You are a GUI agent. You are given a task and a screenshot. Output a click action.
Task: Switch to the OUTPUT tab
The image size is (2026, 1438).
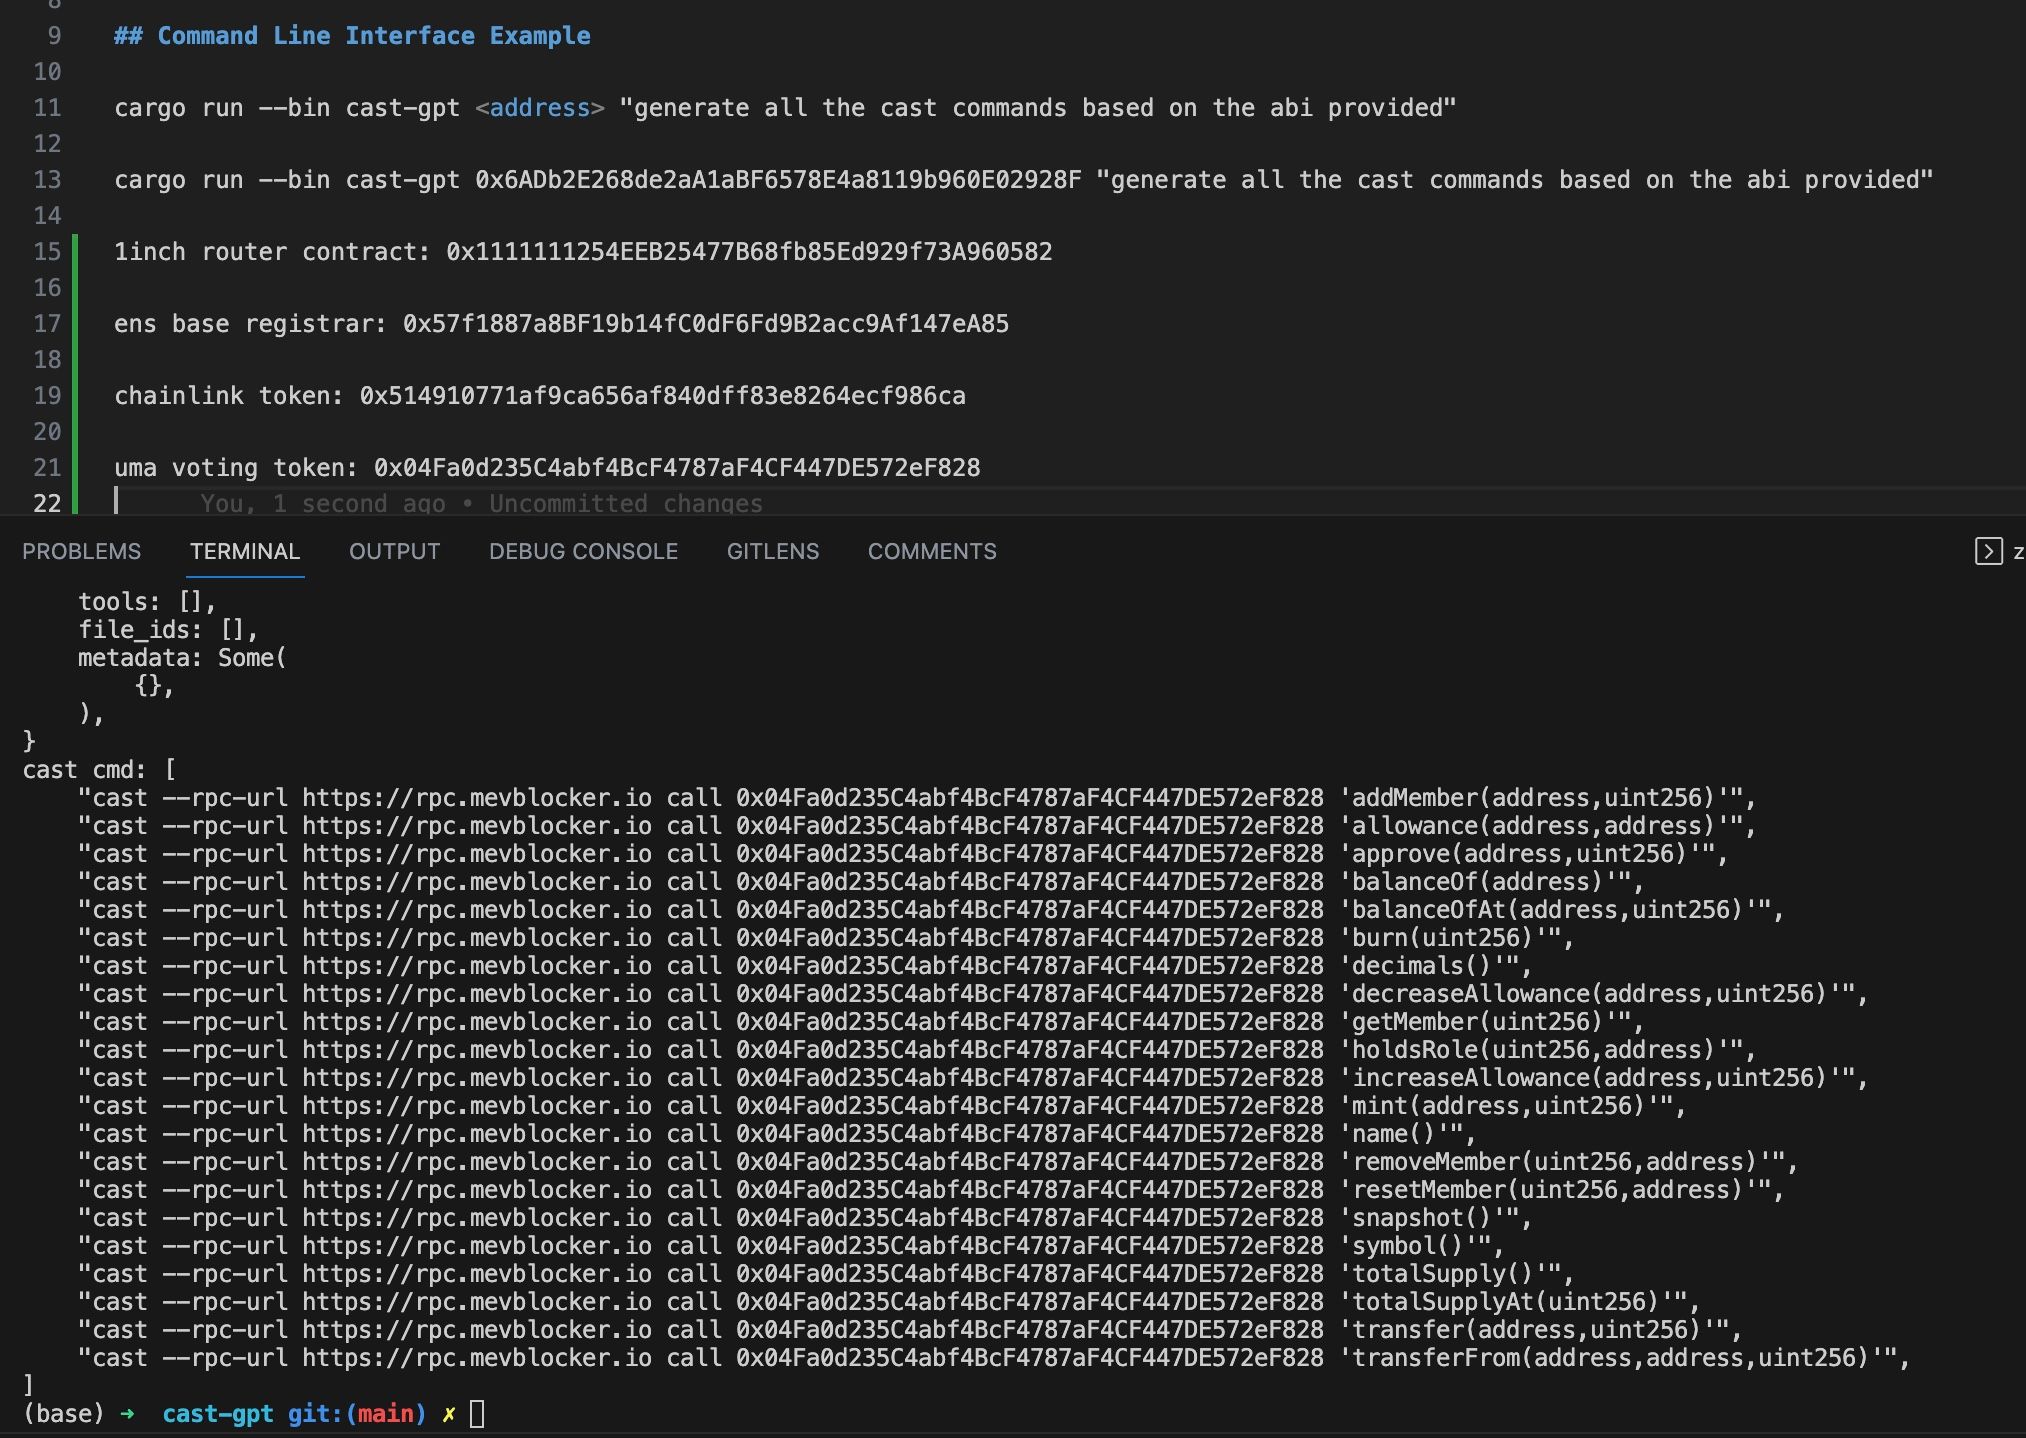coord(394,551)
